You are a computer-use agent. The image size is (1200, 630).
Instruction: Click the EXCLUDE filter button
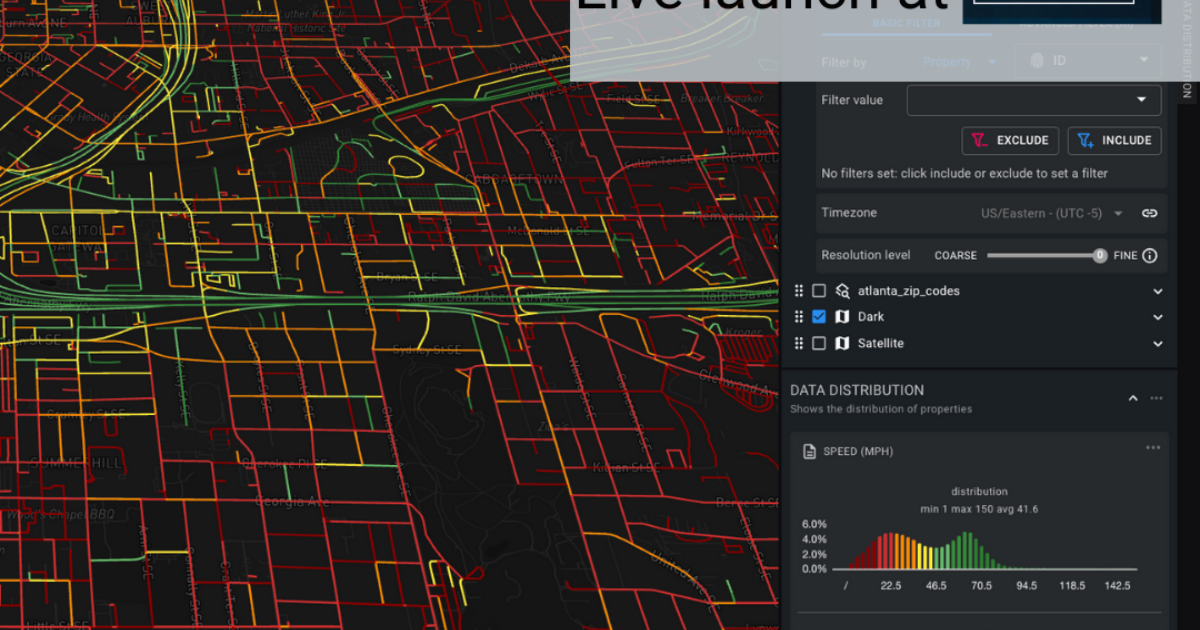pos(1010,140)
